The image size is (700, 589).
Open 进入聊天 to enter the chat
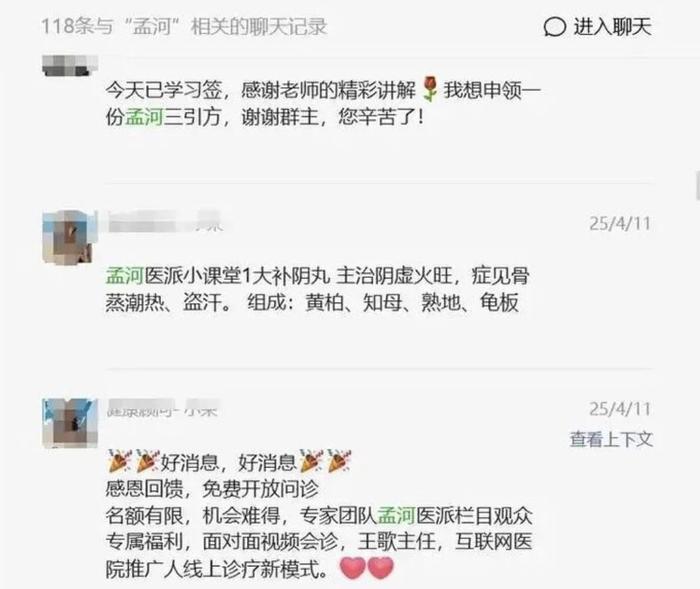(x=597, y=27)
